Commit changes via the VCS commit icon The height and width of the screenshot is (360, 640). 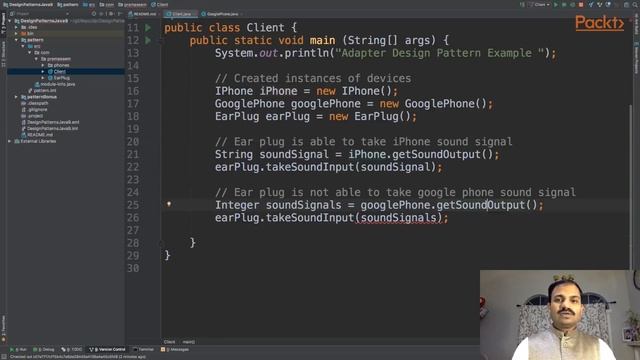coord(600,5)
